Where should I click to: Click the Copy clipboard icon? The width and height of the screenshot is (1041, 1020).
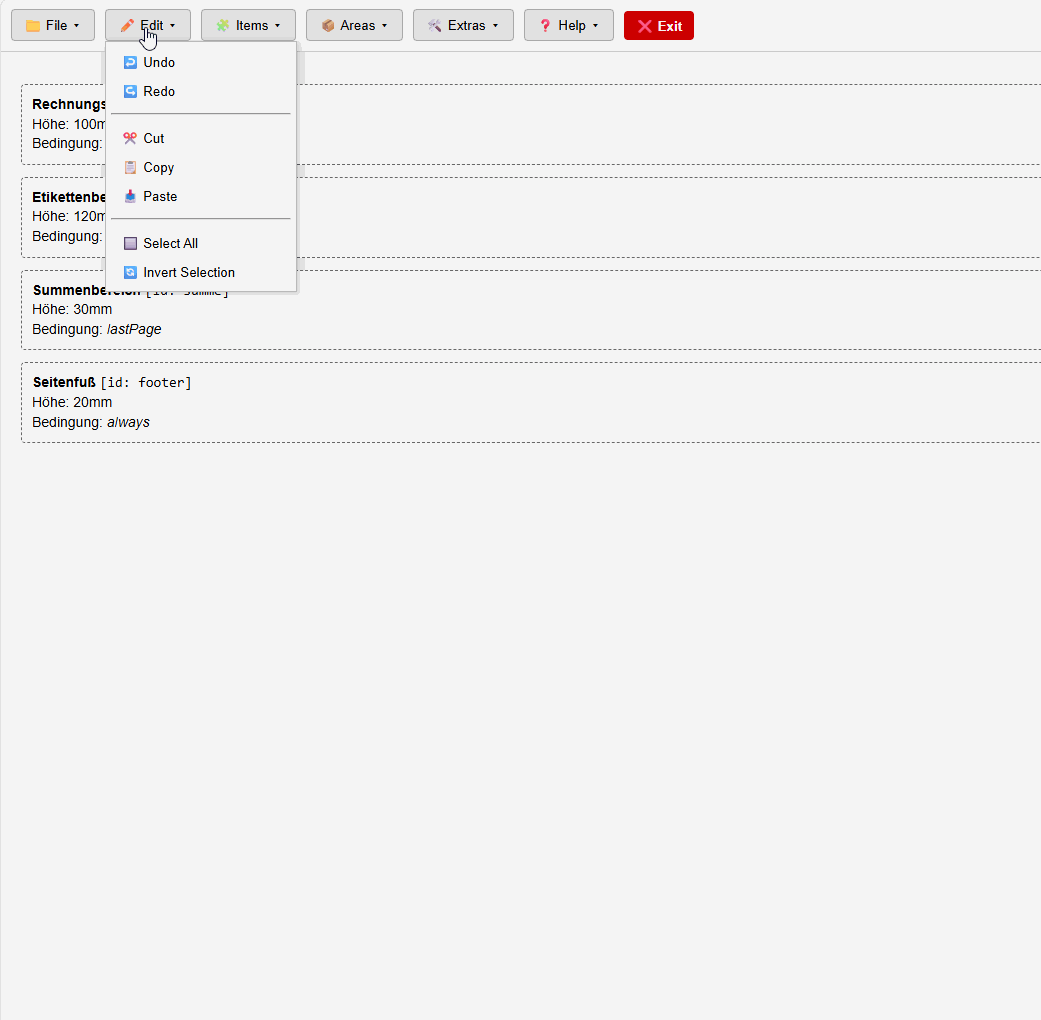130,167
